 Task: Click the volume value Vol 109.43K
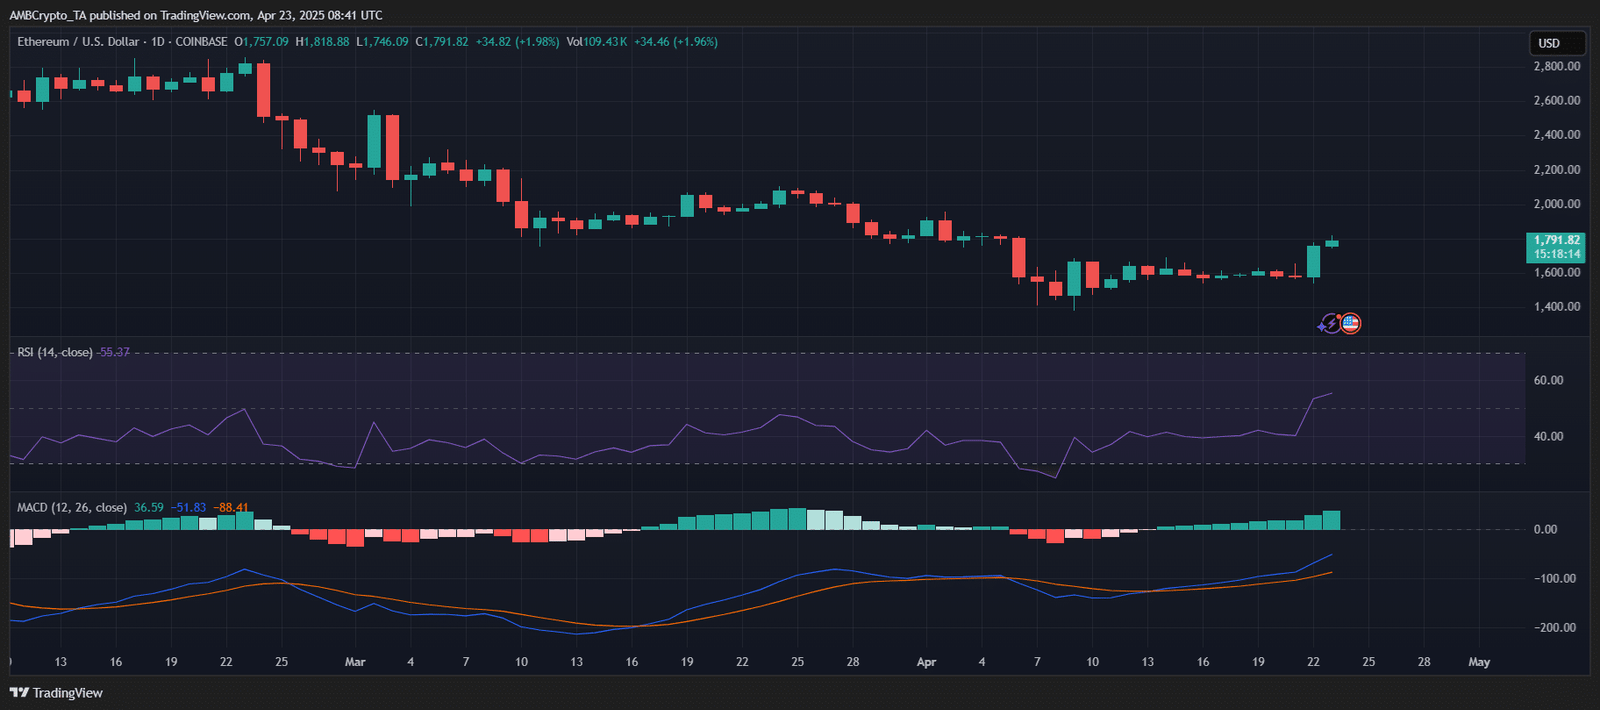[597, 42]
